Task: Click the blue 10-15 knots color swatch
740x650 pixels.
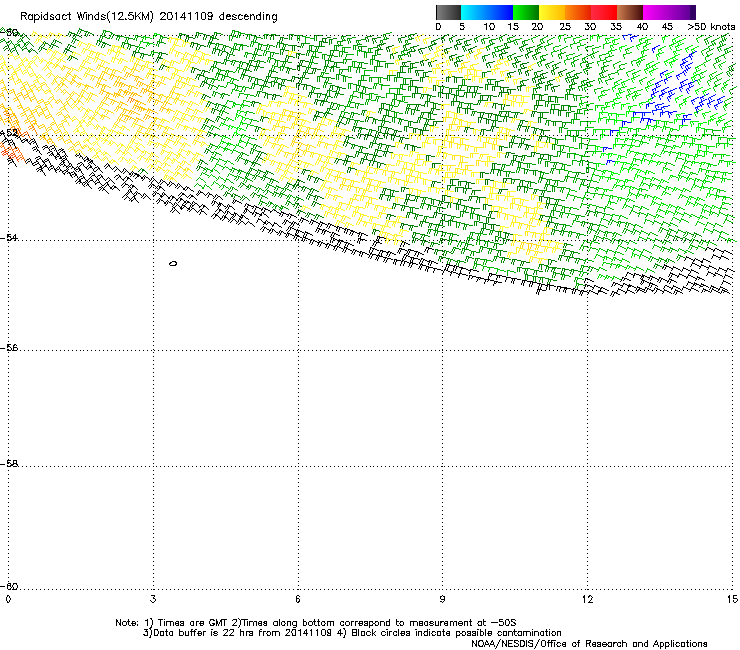Action: click(x=500, y=12)
